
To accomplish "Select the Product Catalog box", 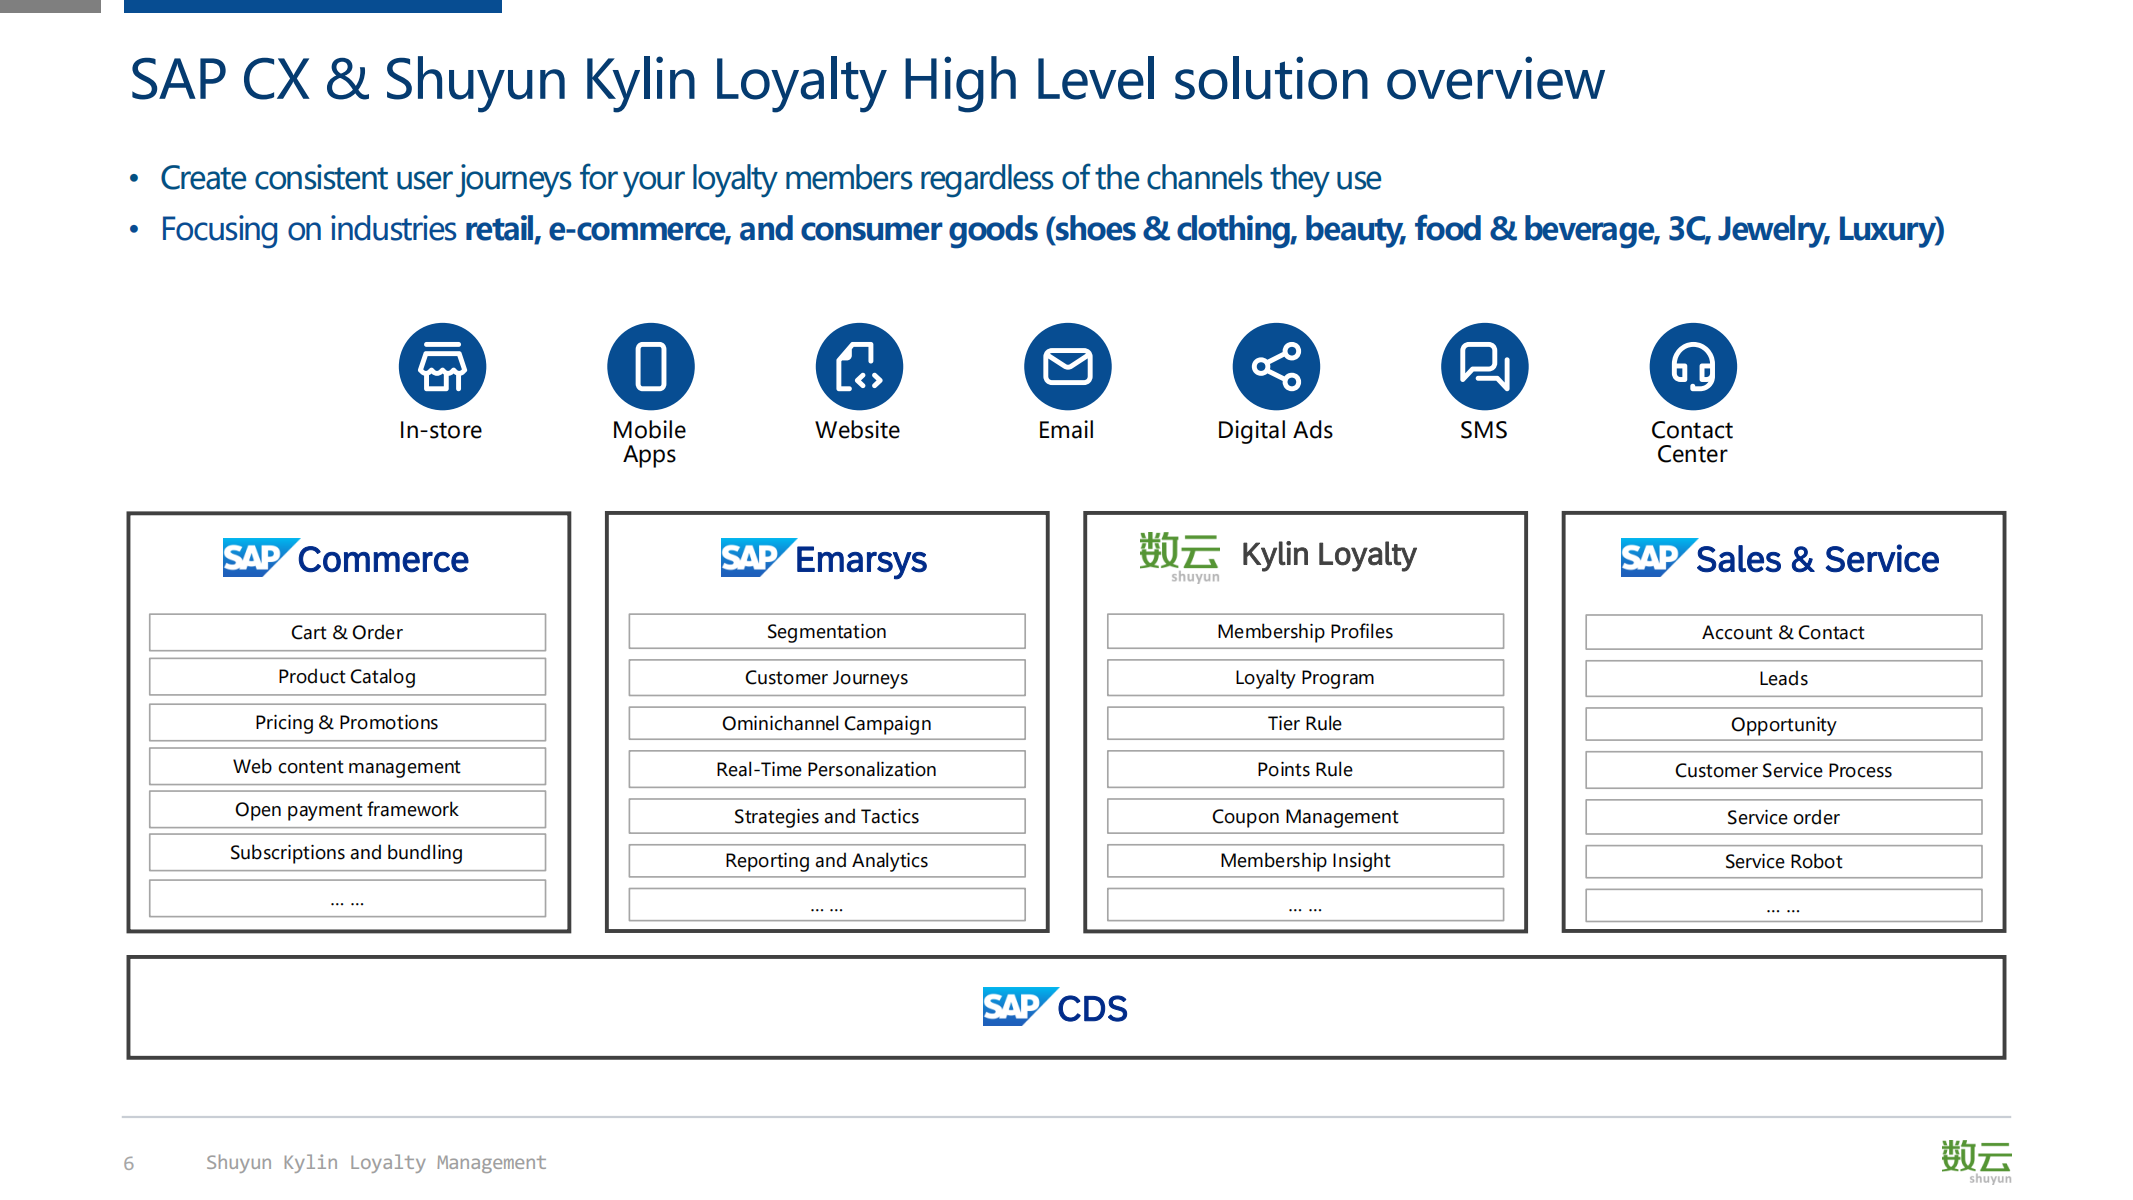I will click(347, 676).
